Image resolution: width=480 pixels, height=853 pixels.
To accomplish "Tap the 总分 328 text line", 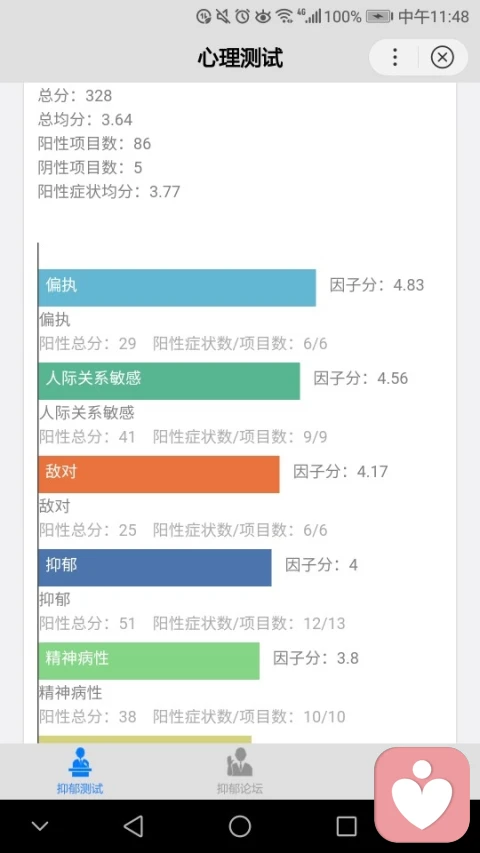I will click(75, 96).
